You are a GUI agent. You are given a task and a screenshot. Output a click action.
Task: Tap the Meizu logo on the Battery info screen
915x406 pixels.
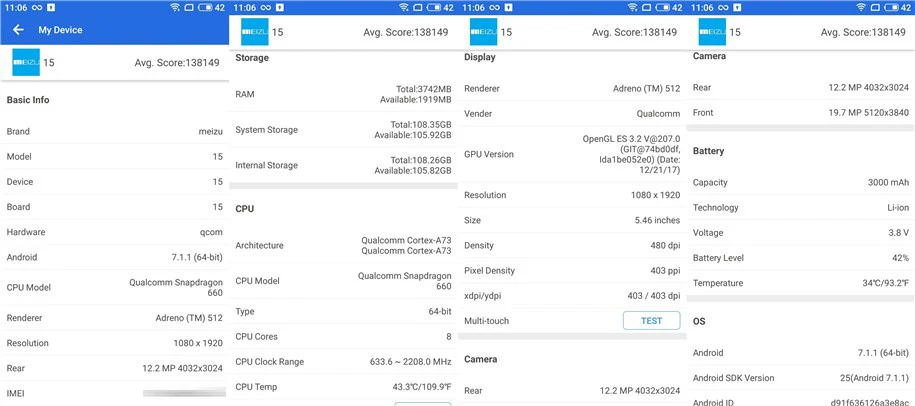pyautogui.click(x=713, y=32)
